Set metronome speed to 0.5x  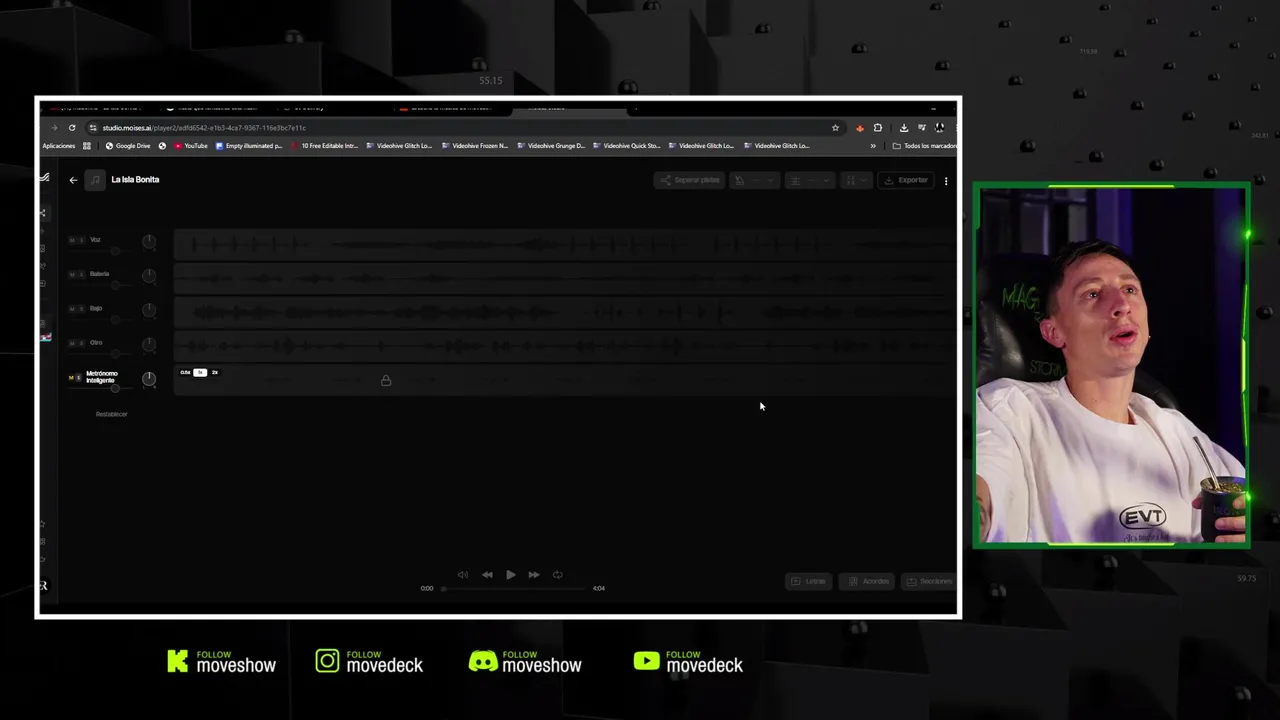click(x=185, y=372)
